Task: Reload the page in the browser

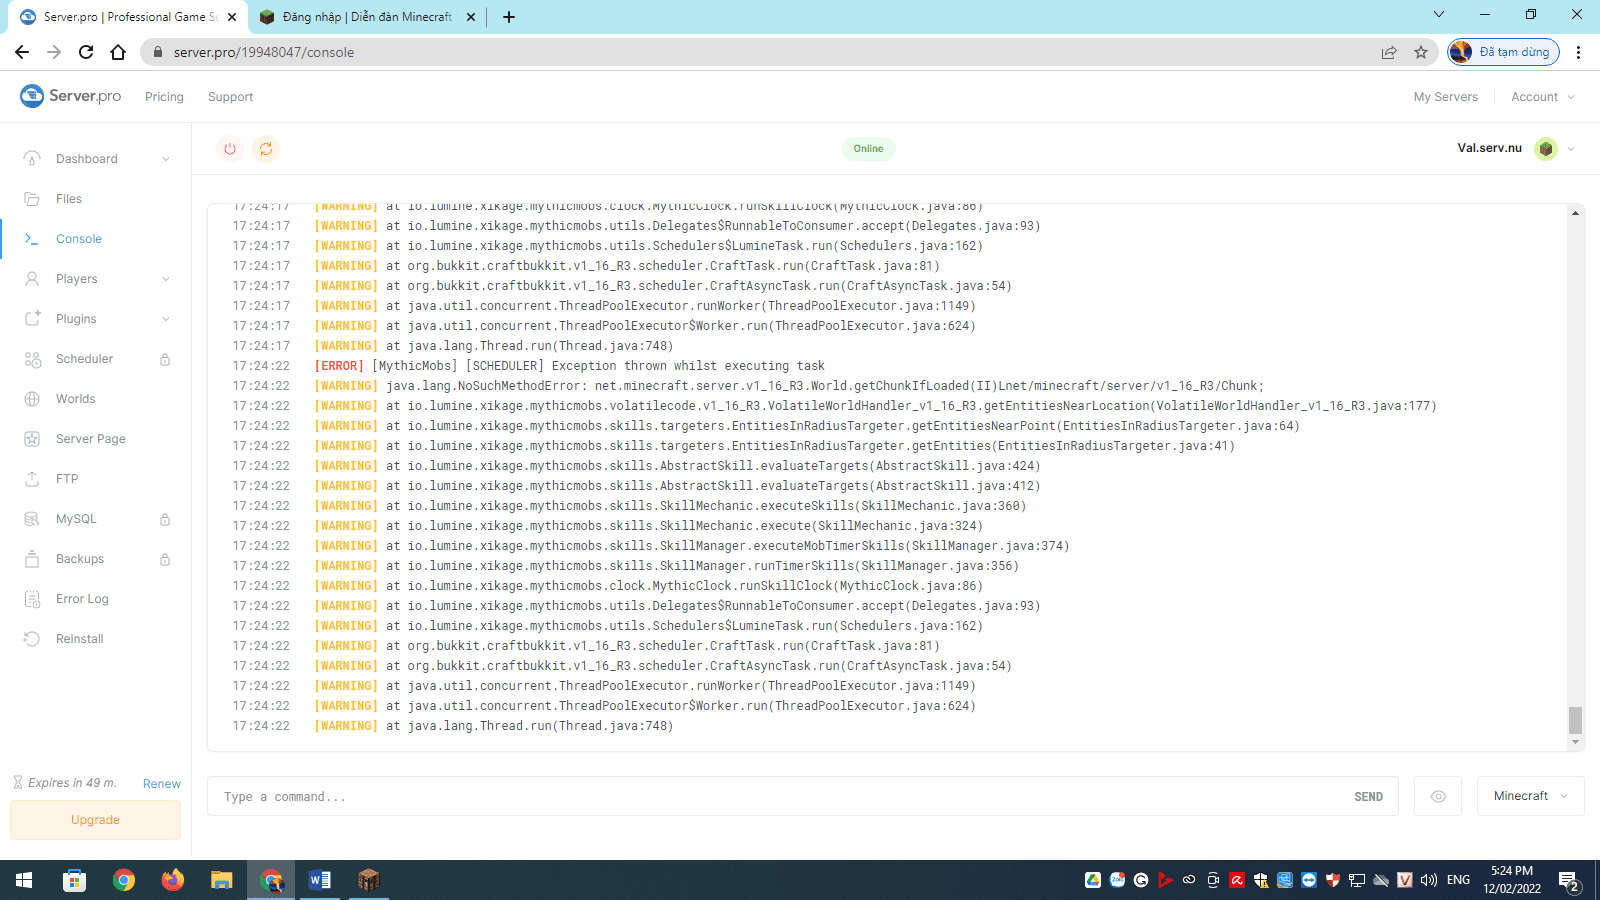Action: (86, 52)
